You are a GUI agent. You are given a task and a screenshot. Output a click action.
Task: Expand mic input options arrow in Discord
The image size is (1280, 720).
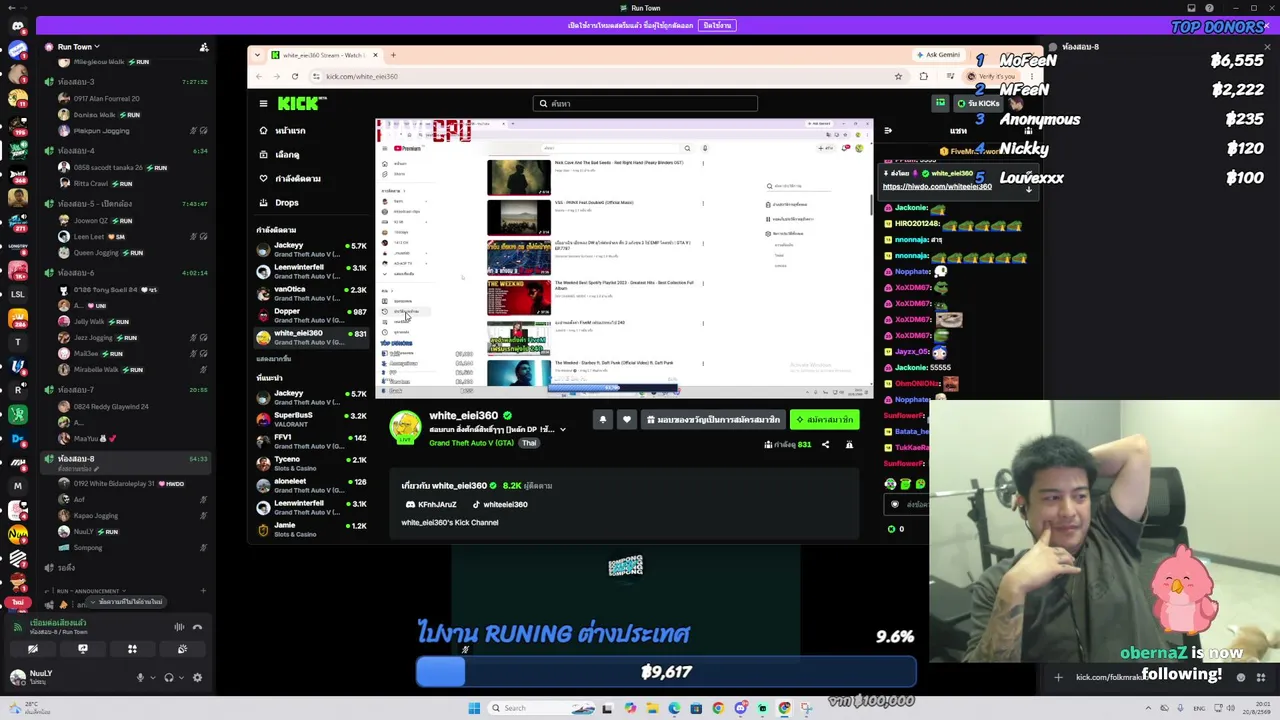[x=152, y=678]
